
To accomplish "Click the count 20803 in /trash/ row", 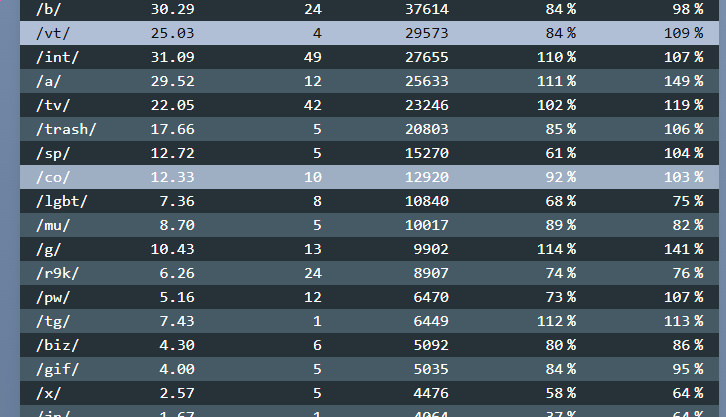I will (x=427, y=129).
